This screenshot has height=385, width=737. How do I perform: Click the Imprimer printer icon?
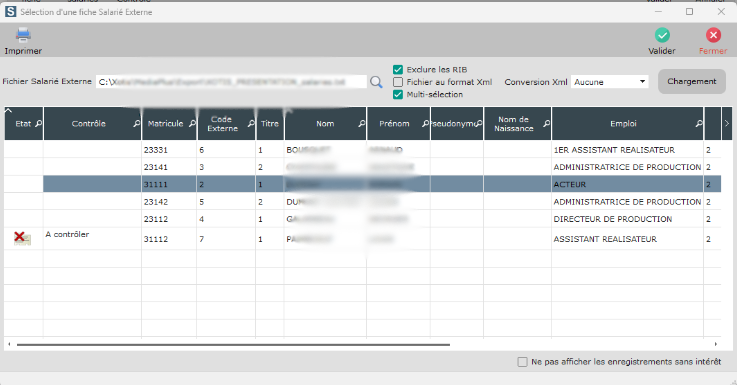click(23, 35)
